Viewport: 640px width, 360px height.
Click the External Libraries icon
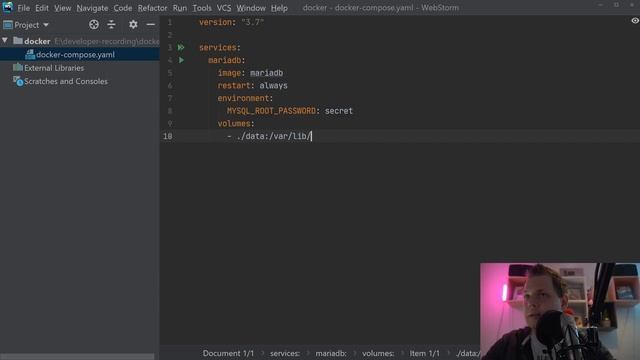(18, 67)
